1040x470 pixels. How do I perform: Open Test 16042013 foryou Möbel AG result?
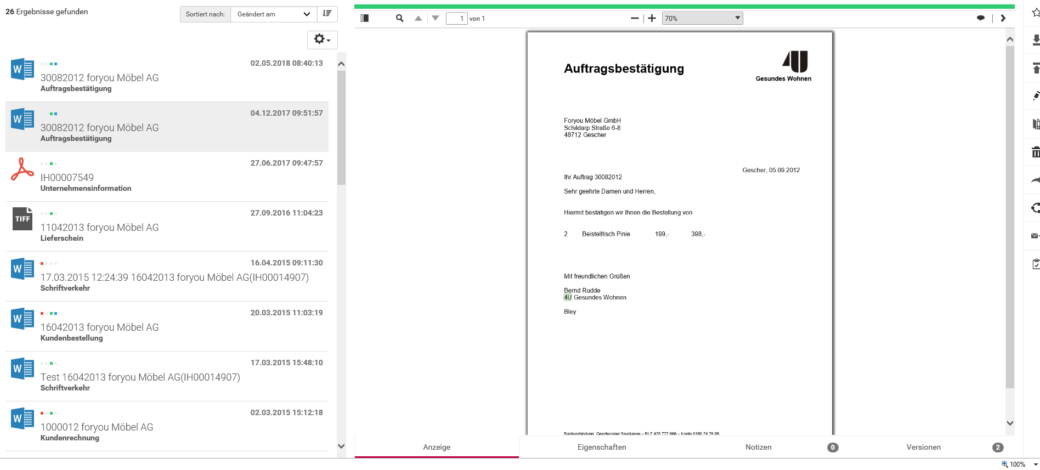(167, 377)
